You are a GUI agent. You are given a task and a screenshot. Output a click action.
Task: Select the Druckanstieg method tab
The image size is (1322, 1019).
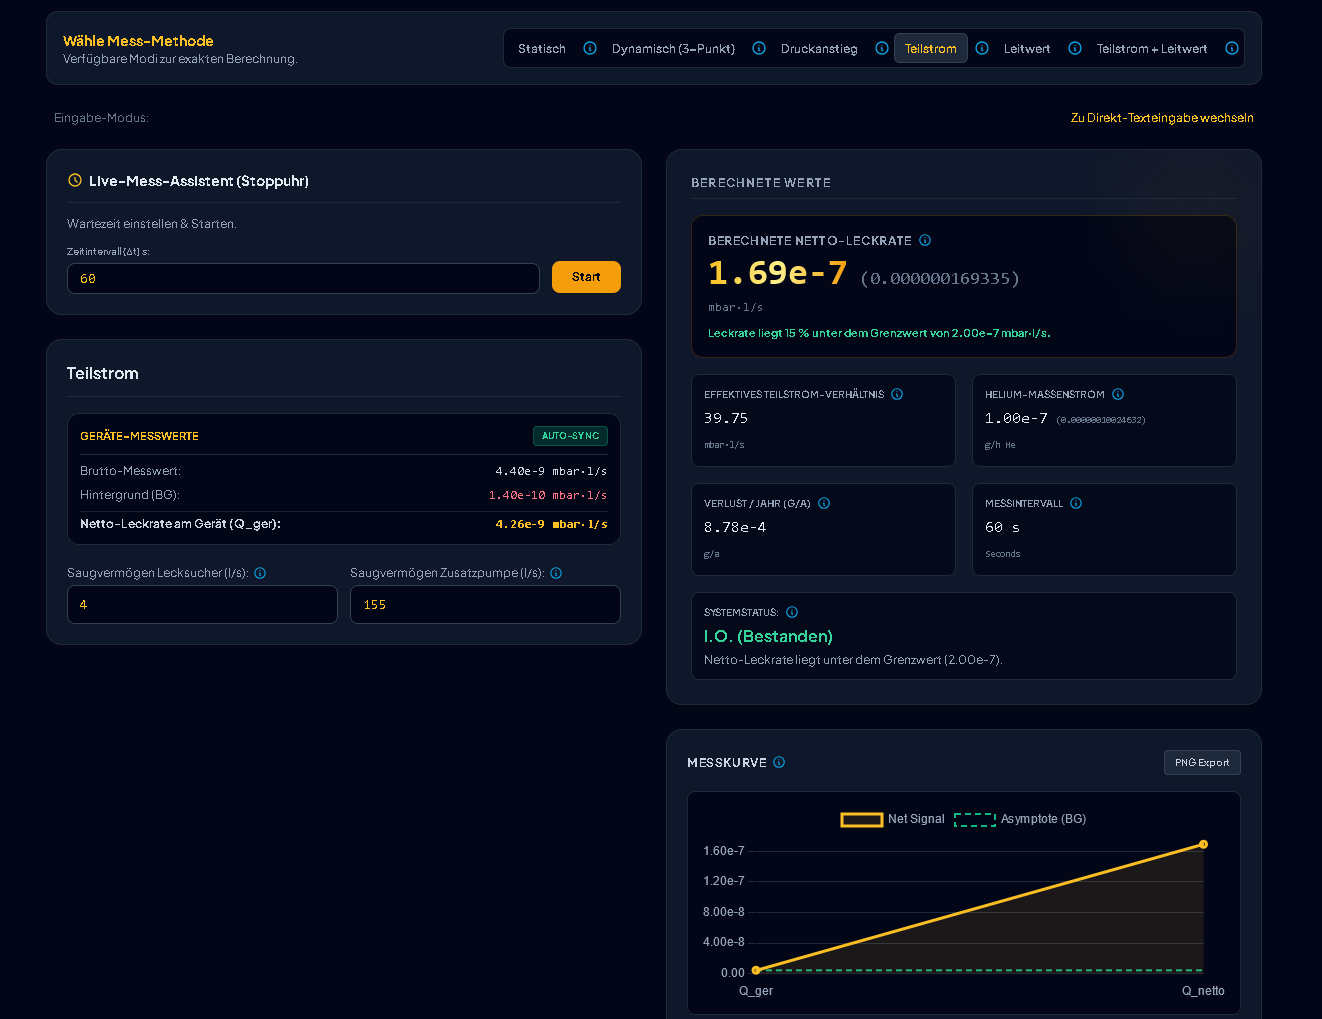tap(819, 48)
